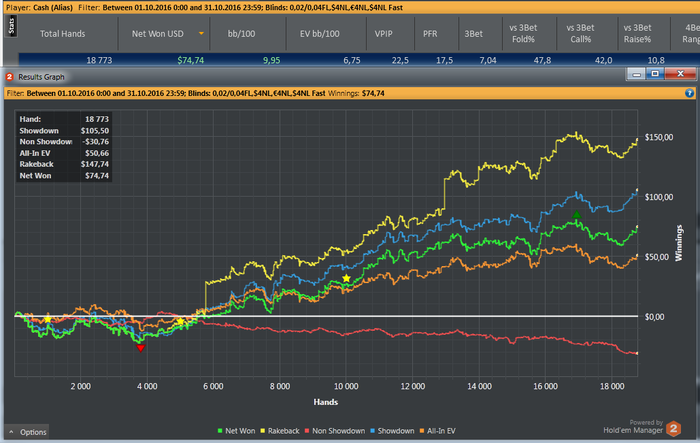Viewport: 700px width, 443px height.
Task: Sort by the VPIP column header
Action: click(383, 33)
